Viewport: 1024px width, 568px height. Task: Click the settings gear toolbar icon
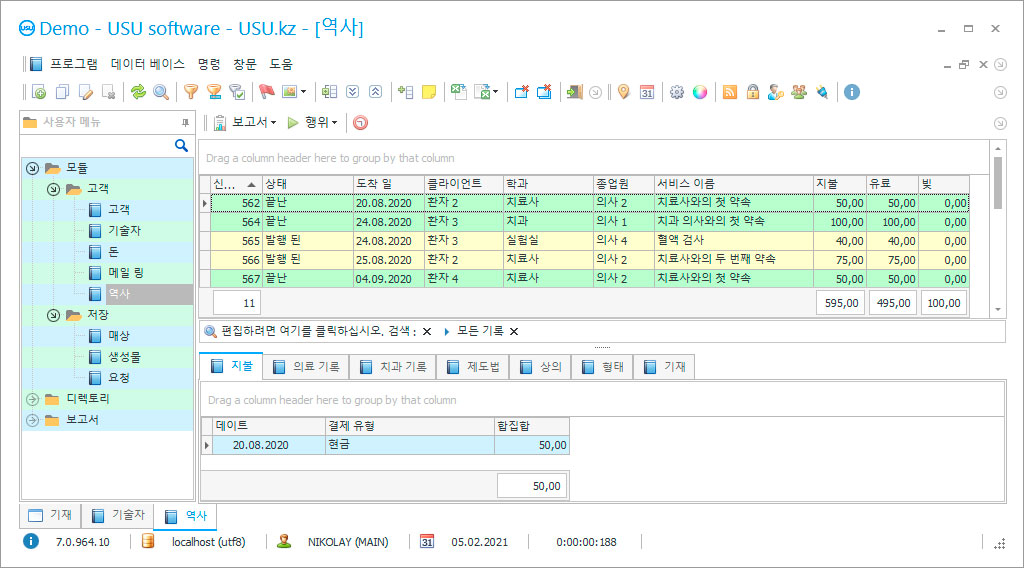click(677, 92)
